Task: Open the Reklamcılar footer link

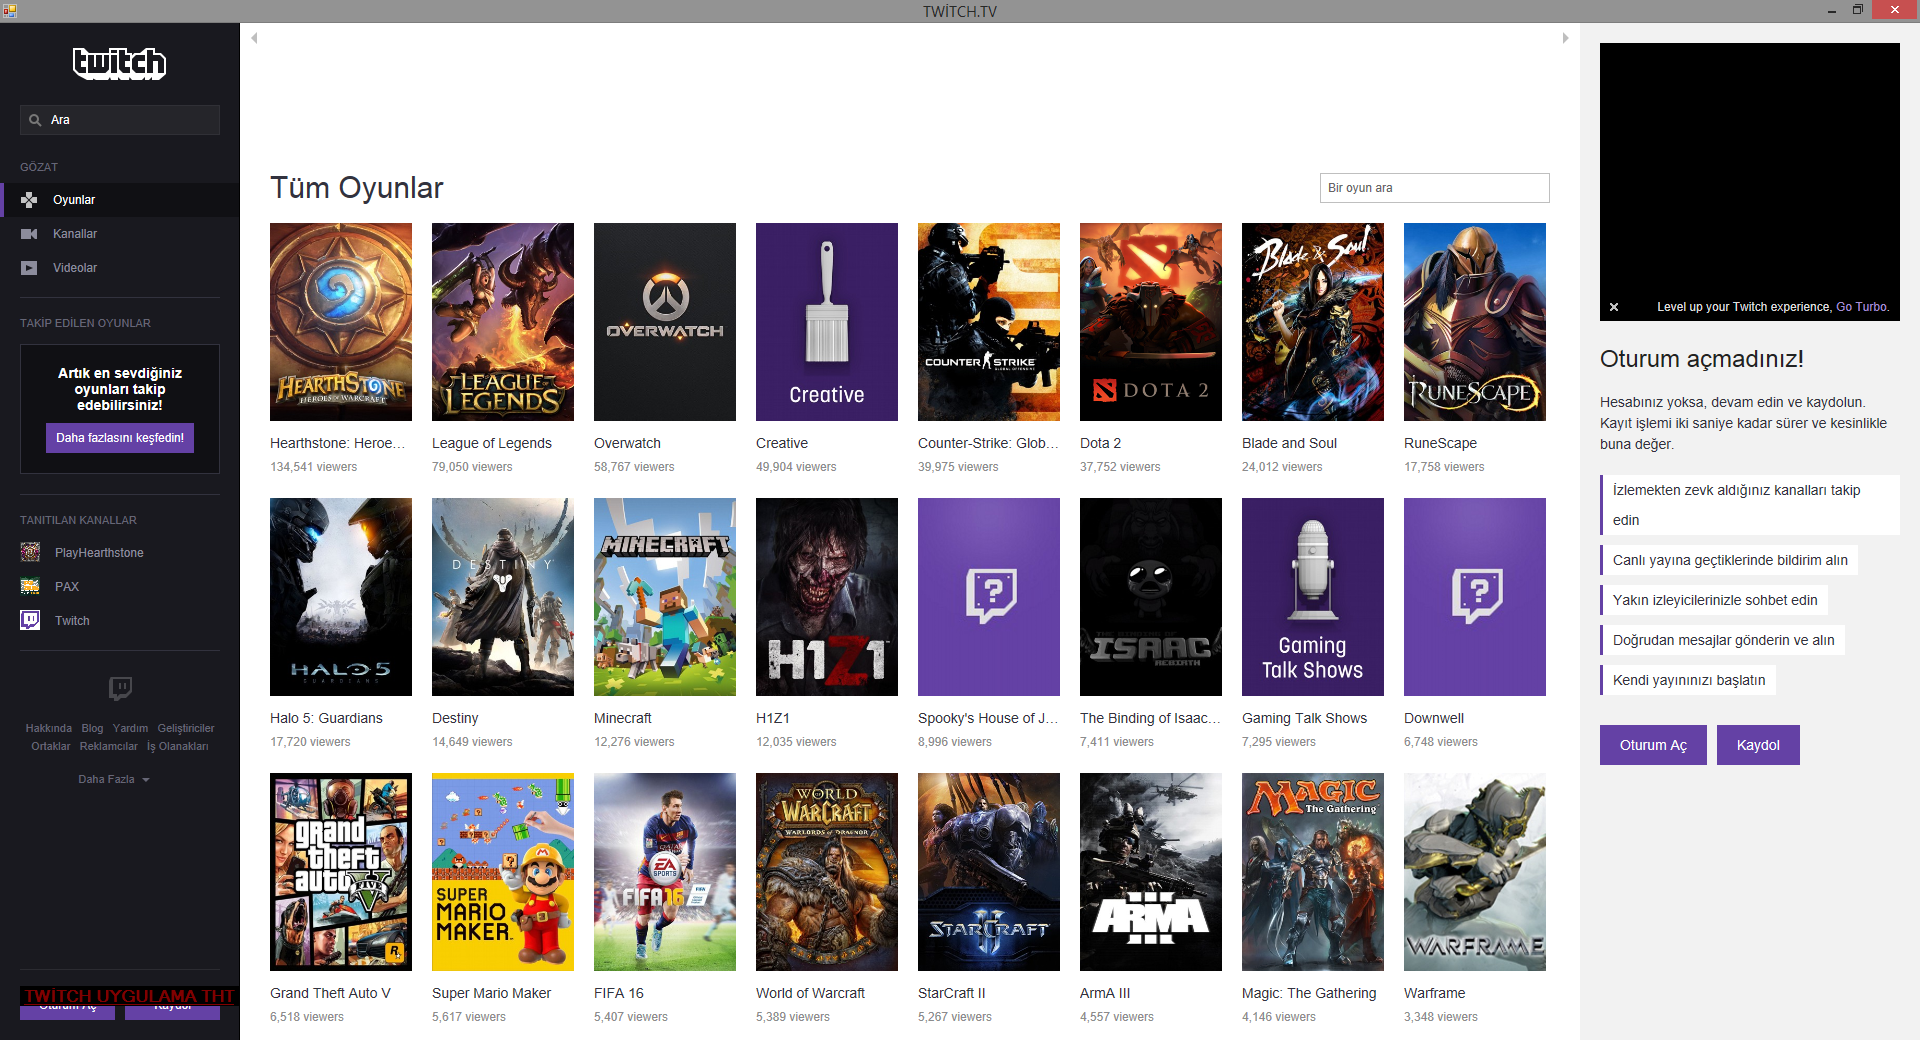Action: [x=109, y=746]
